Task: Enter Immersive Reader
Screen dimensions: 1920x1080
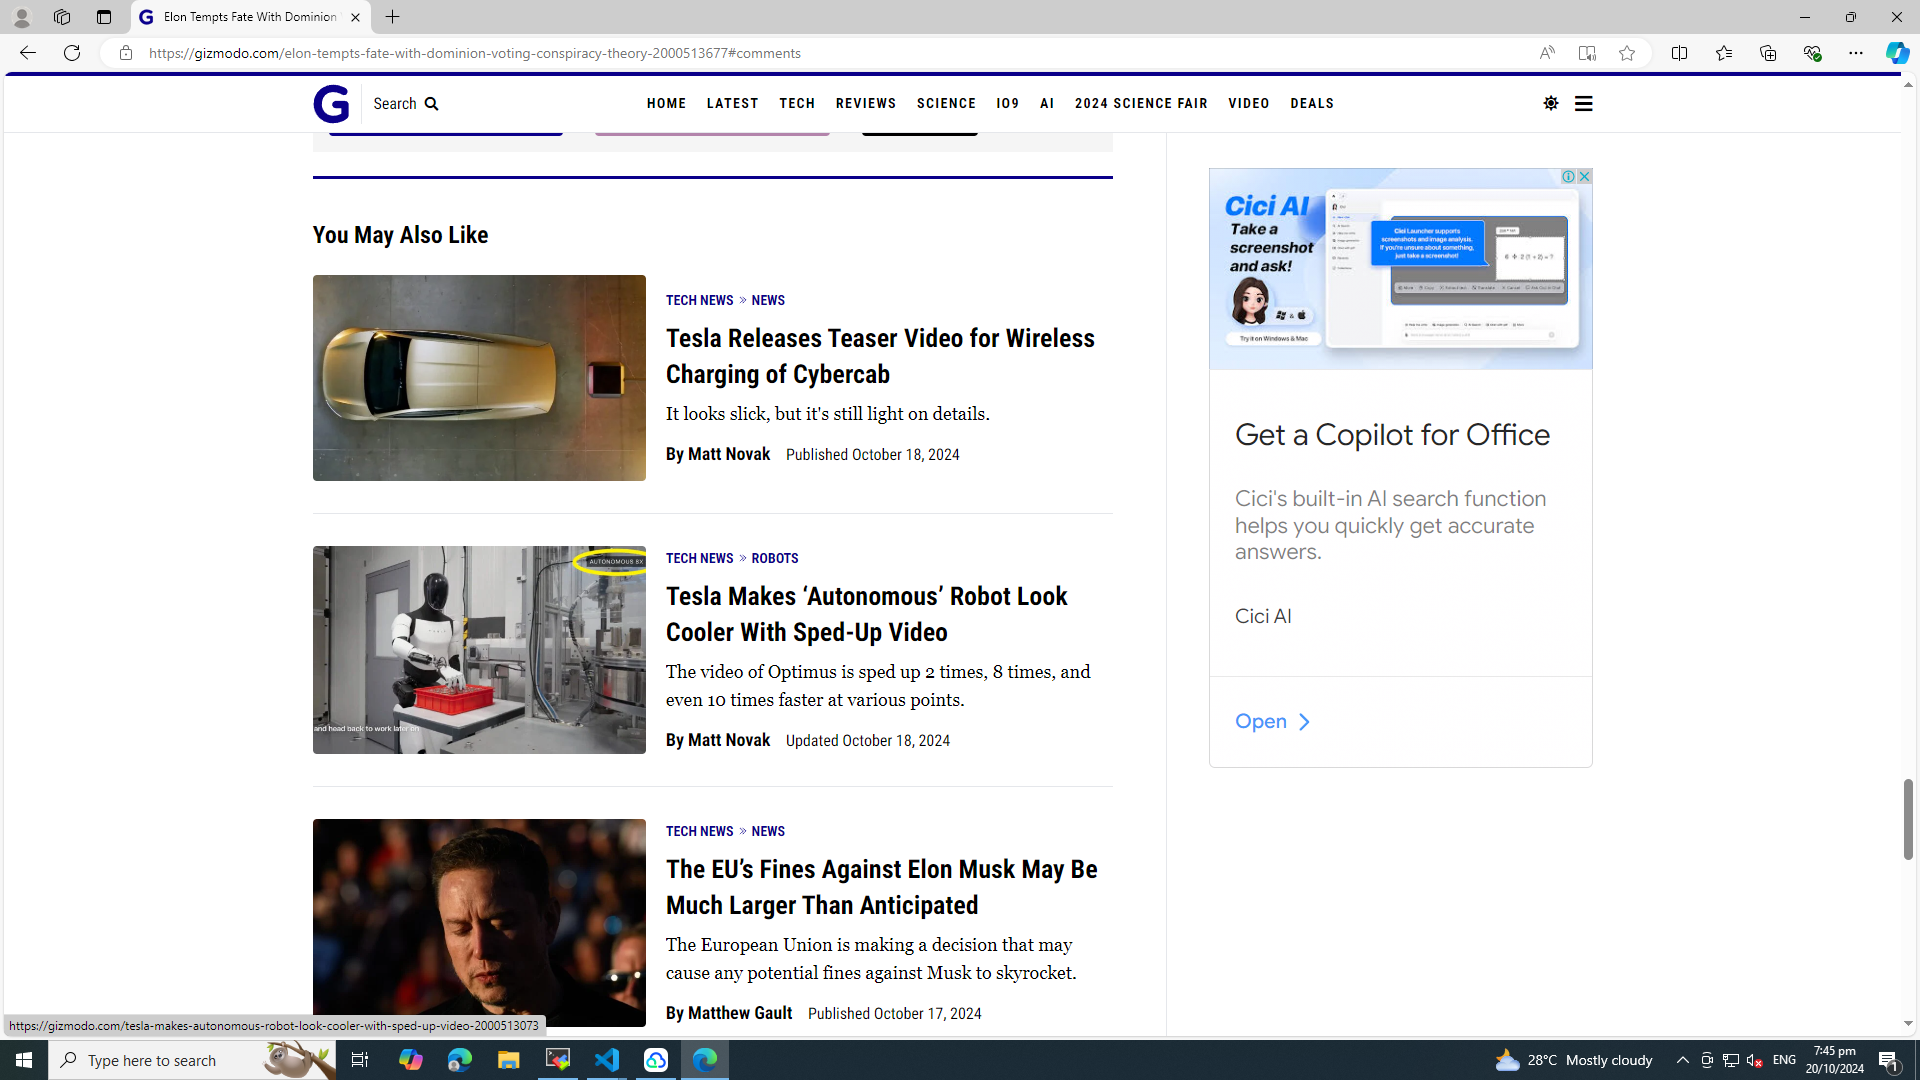Action: (1587, 53)
